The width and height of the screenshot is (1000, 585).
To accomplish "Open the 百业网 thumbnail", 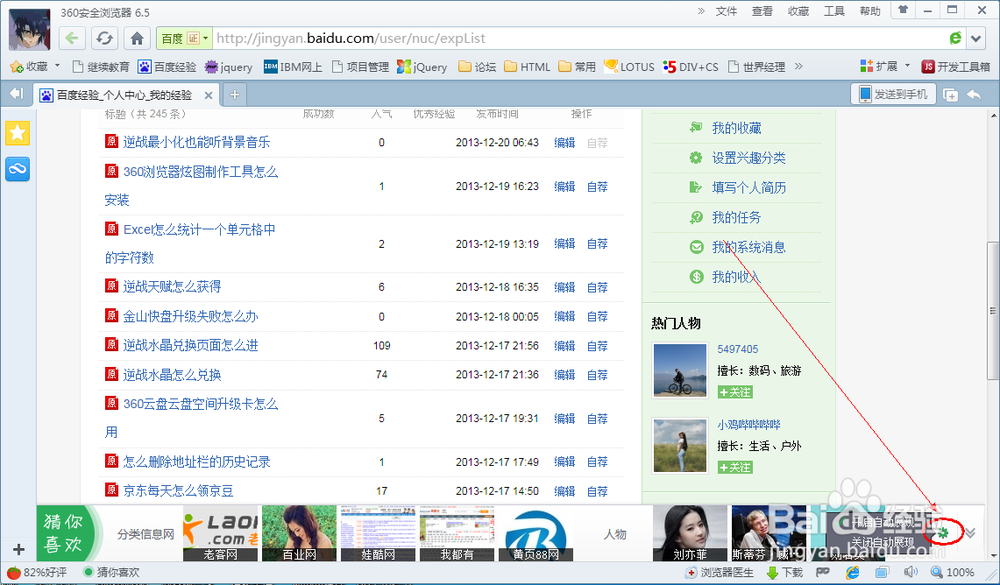I will (299, 533).
